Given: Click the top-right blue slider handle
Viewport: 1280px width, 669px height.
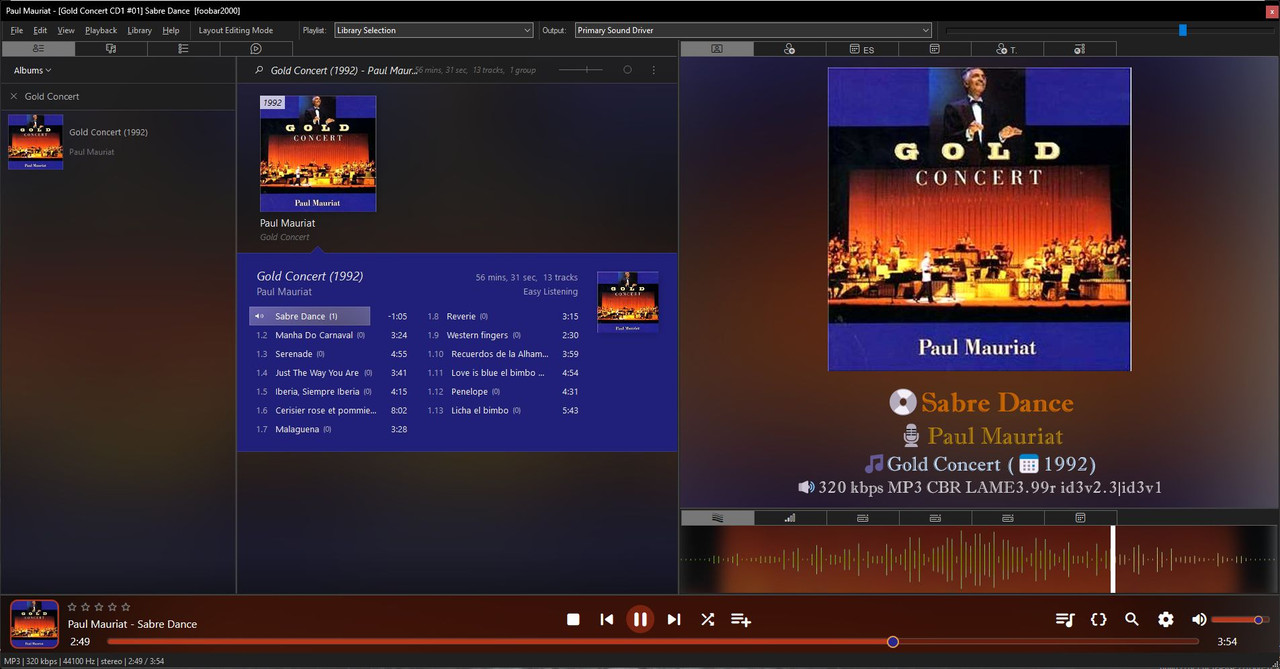Looking at the screenshot, I should coord(1183,30).
